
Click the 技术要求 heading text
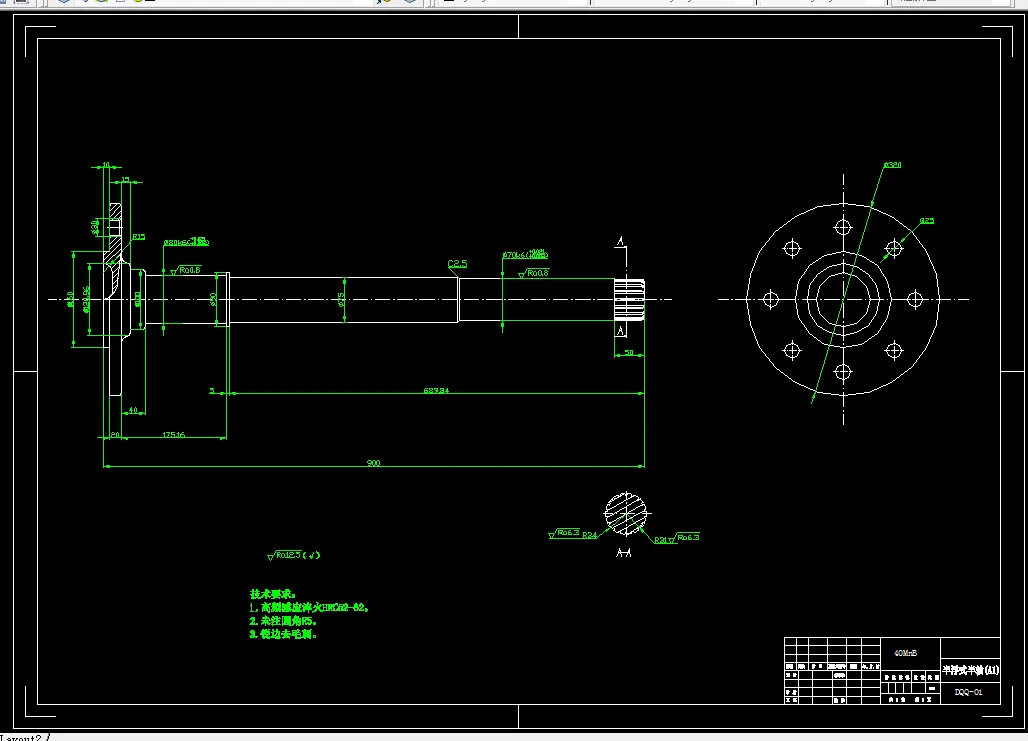click(x=273, y=594)
